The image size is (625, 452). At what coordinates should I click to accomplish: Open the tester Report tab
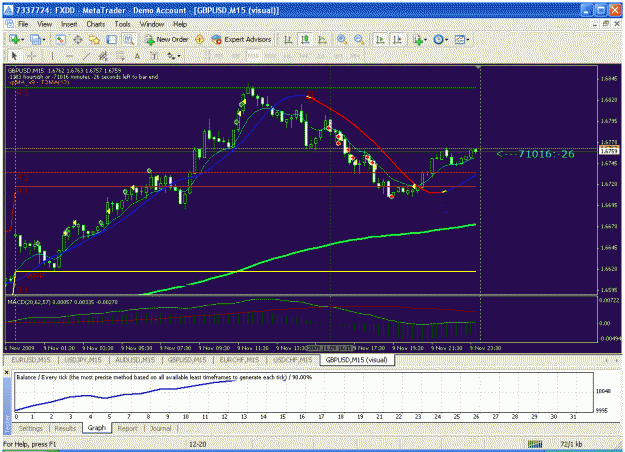(x=128, y=428)
